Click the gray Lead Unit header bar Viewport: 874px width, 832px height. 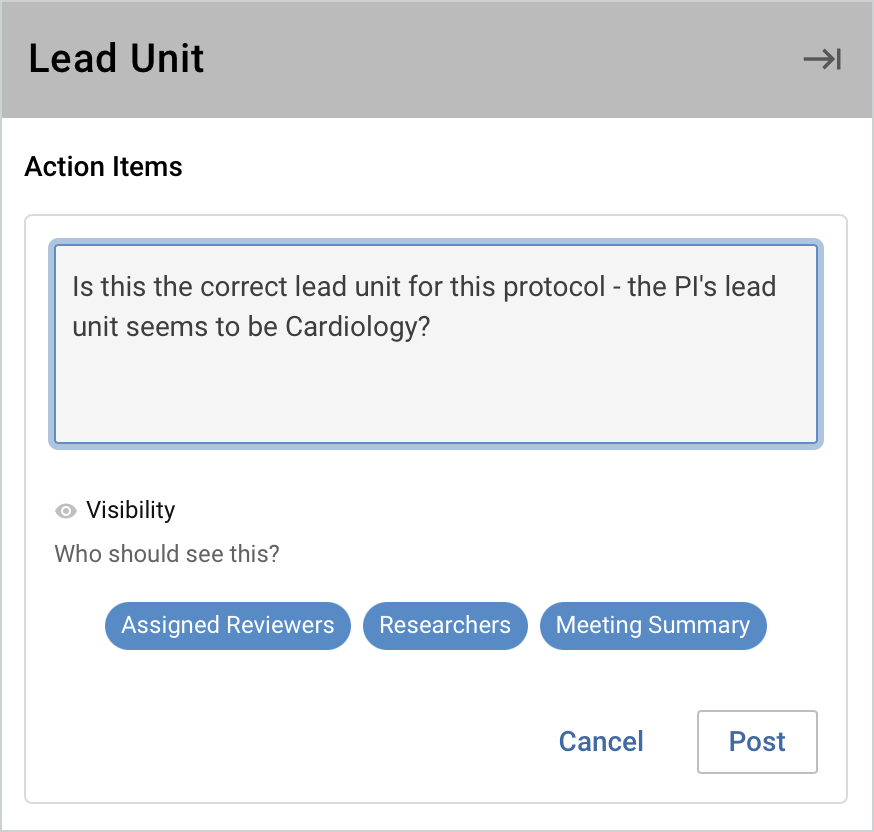click(x=500, y=59)
